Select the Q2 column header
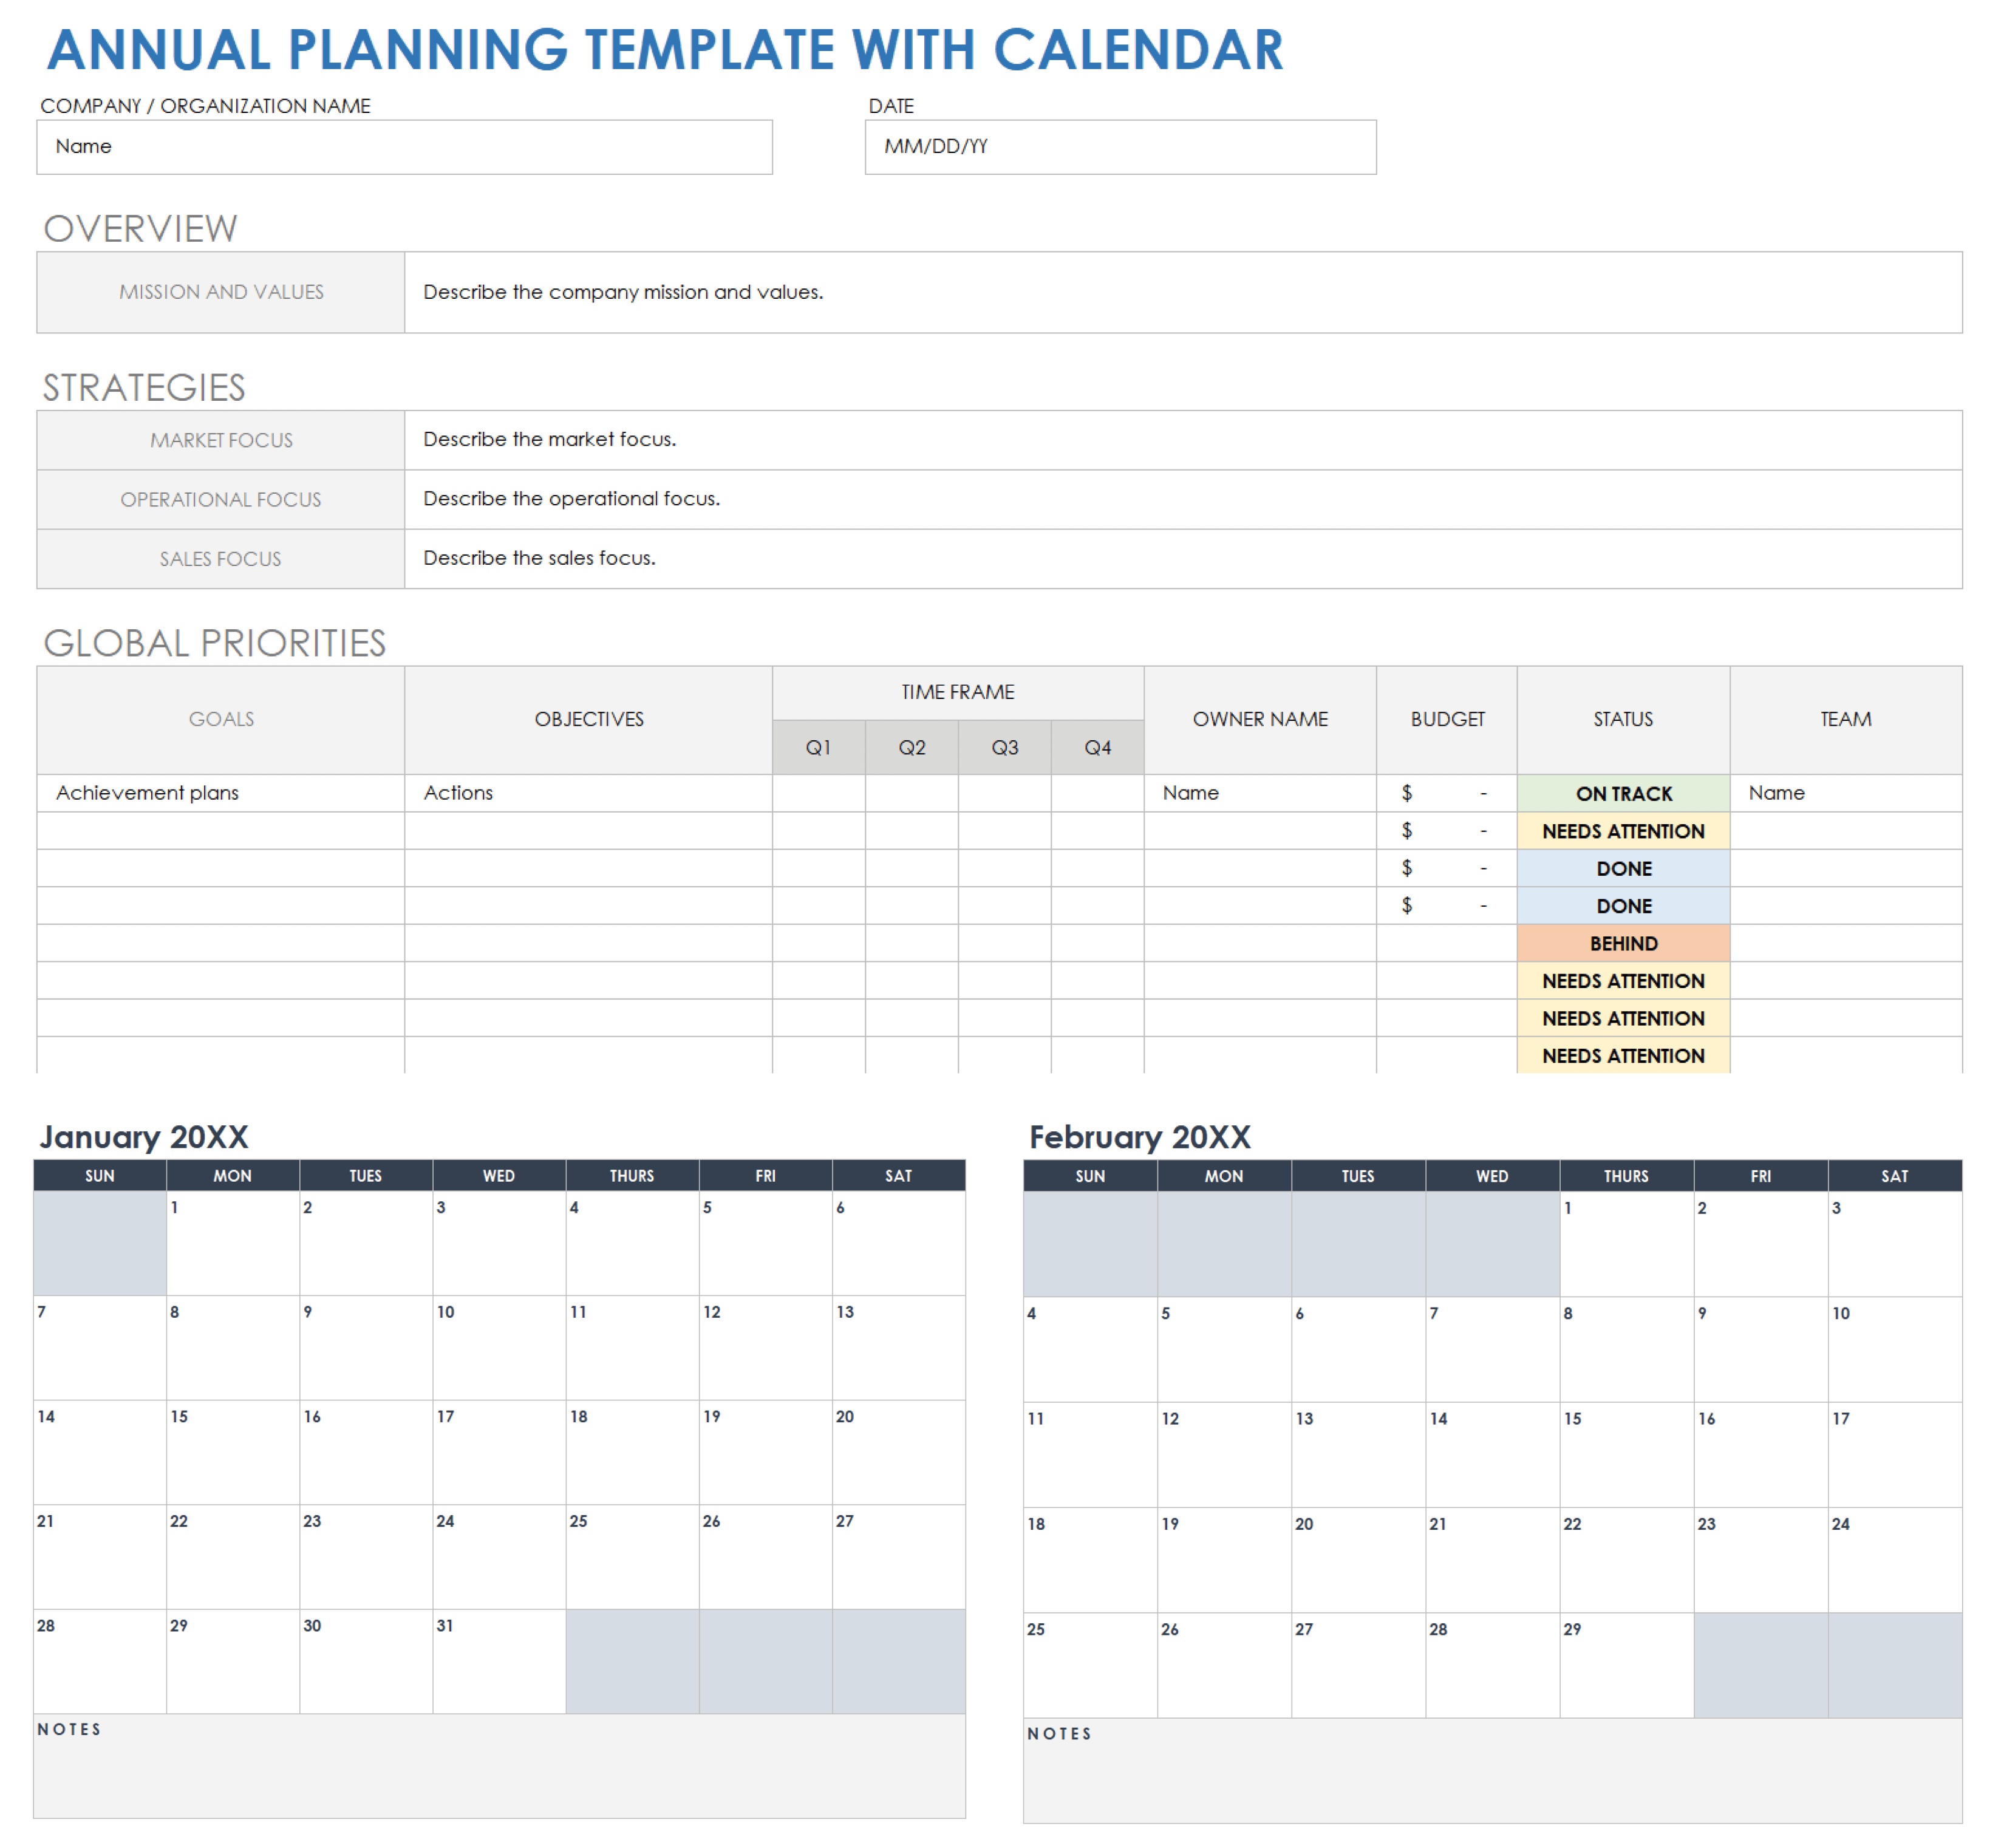The width and height of the screenshot is (2004, 1848). (x=912, y=747)
